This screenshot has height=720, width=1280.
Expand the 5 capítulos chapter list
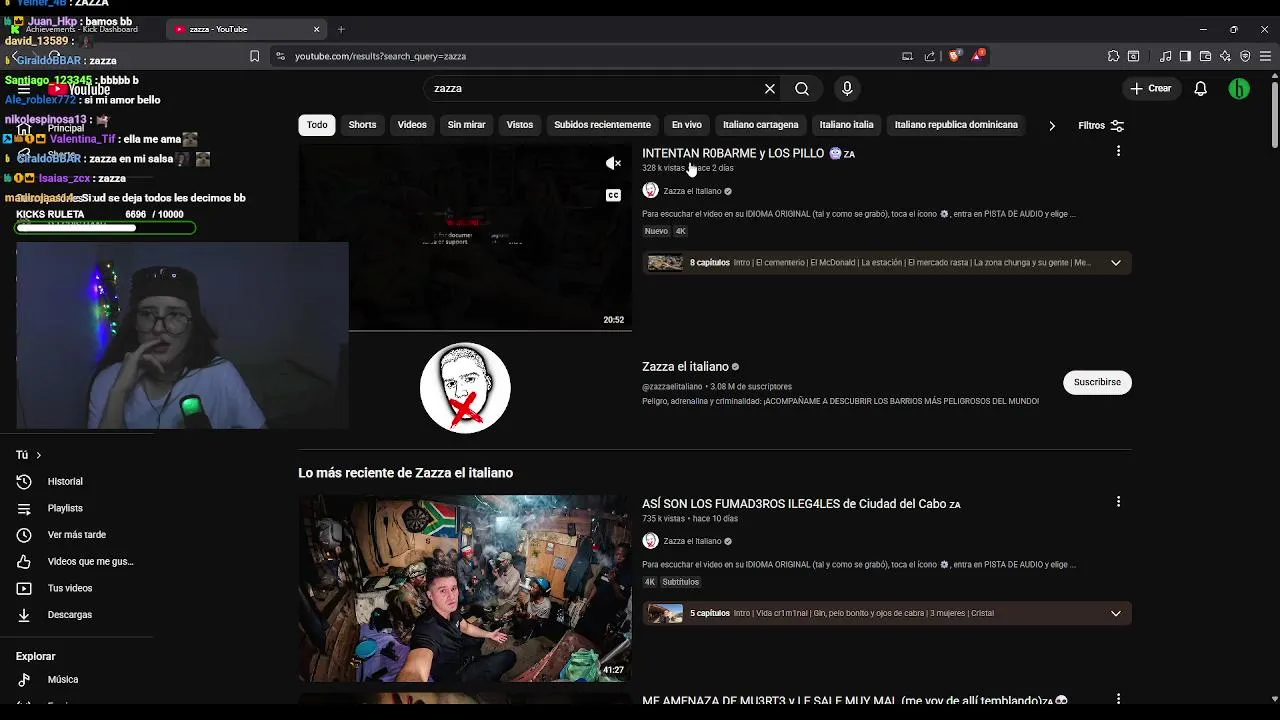[x=1116, y=613]
